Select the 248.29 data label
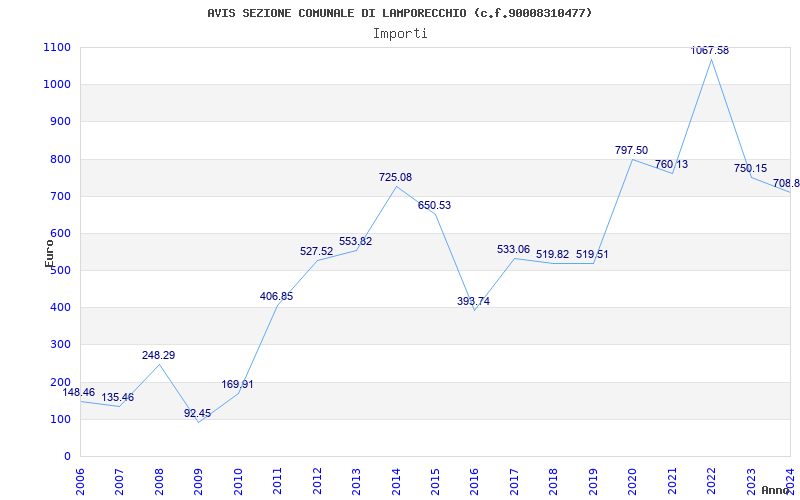The image size is (800, 500). [158, 355]
